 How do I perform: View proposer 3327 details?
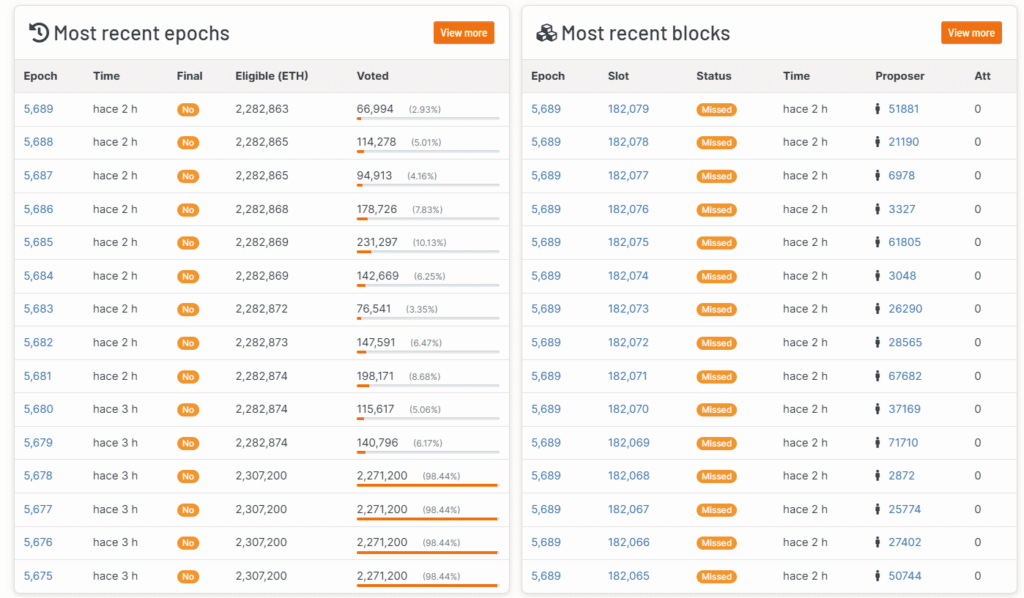(901, 209)
